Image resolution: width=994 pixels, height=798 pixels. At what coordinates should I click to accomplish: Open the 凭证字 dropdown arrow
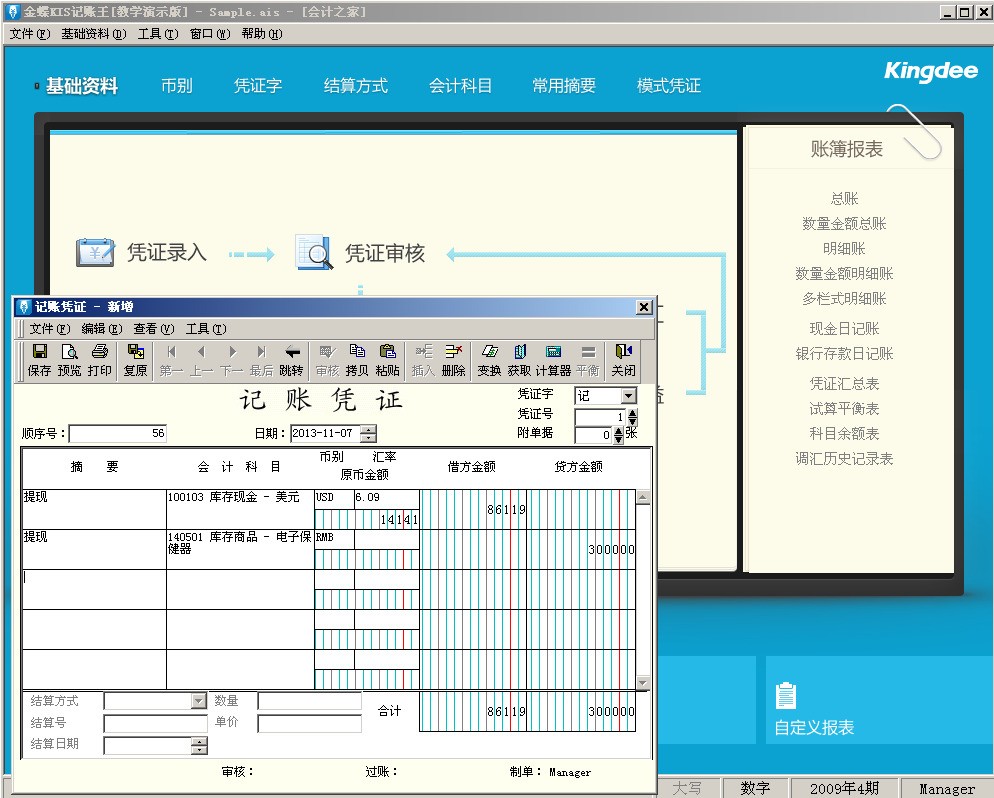coord(628,396)
